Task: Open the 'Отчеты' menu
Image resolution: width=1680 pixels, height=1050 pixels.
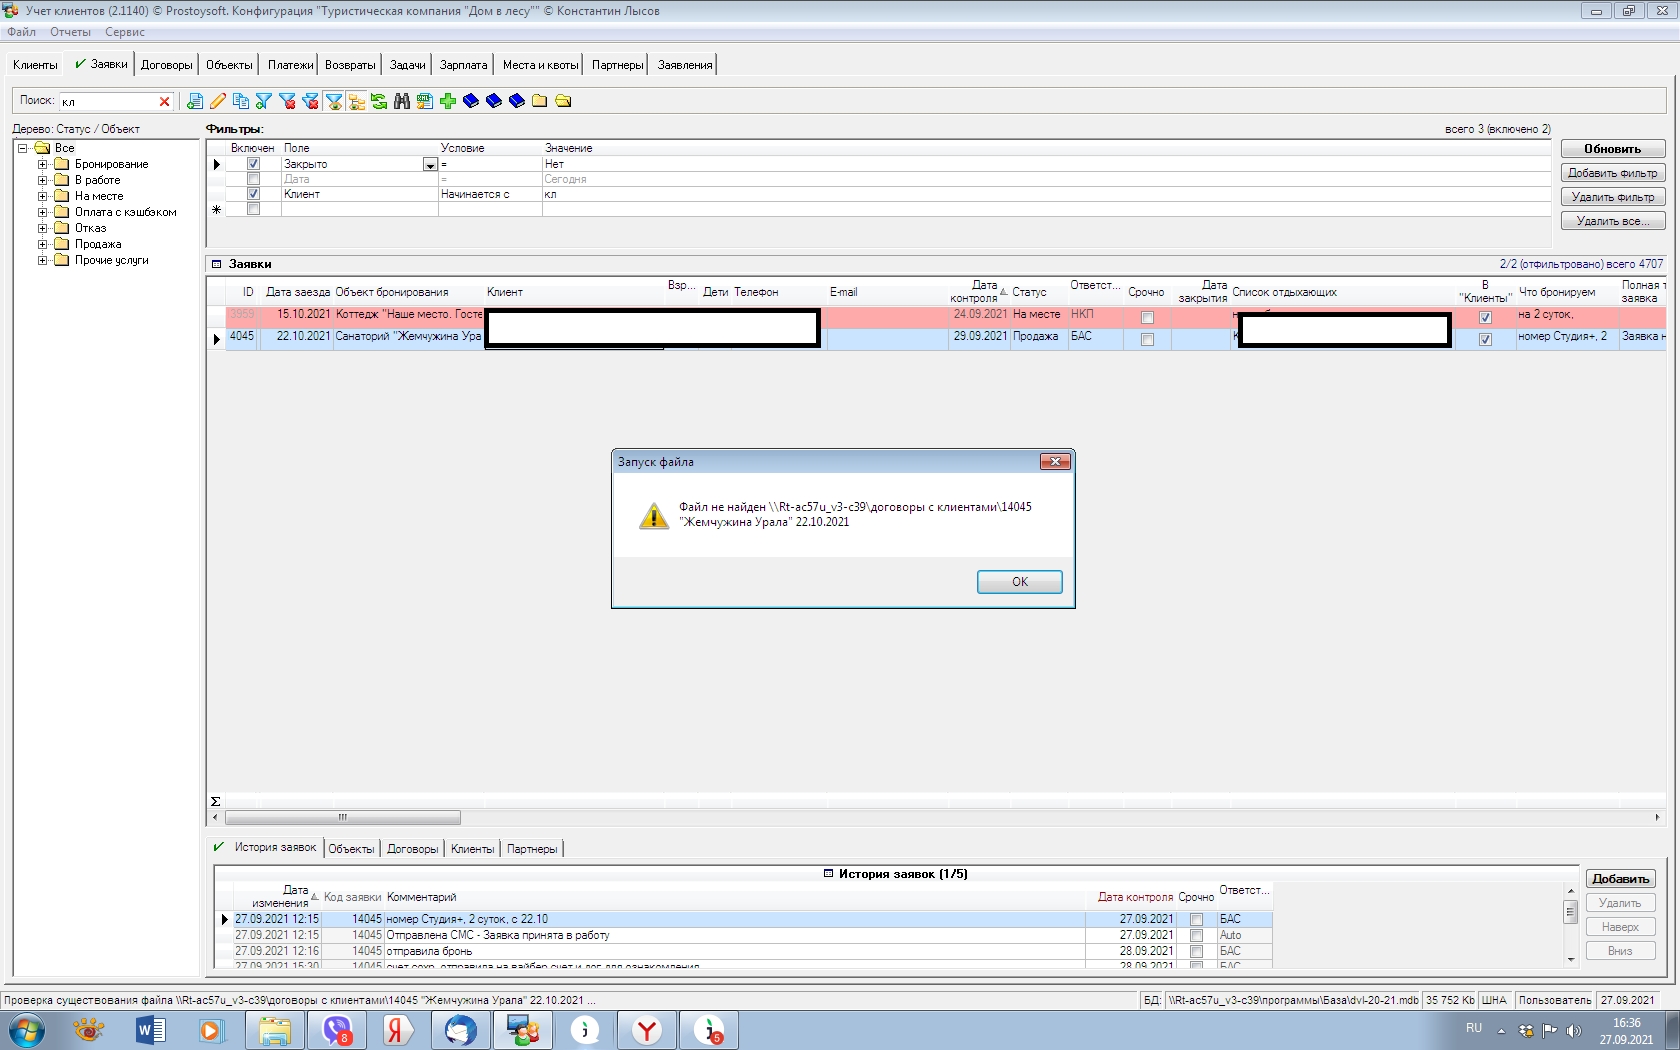Action: pos(70,32)
